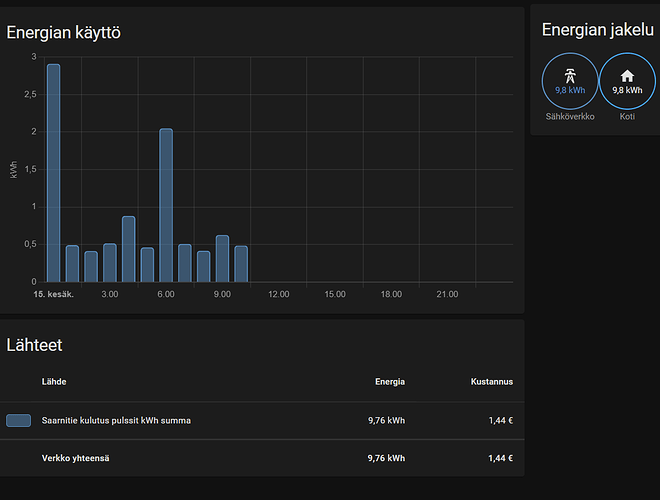This screenshot has width=660, height=500.
Task: Click the Energian jakelu card title
Action: [598, 30]
